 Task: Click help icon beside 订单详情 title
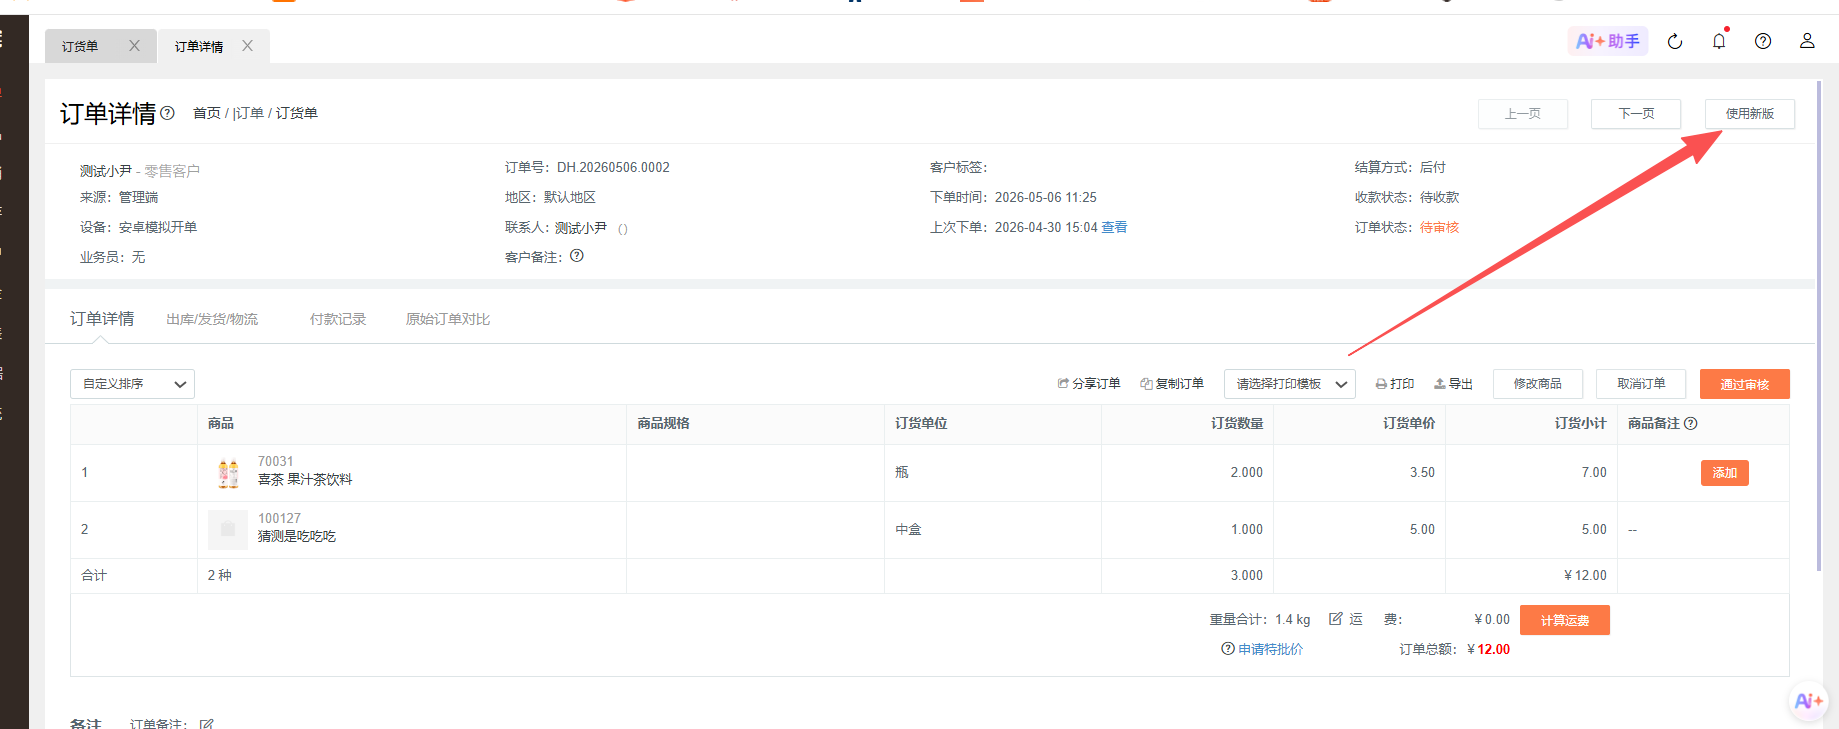point(168,113)
